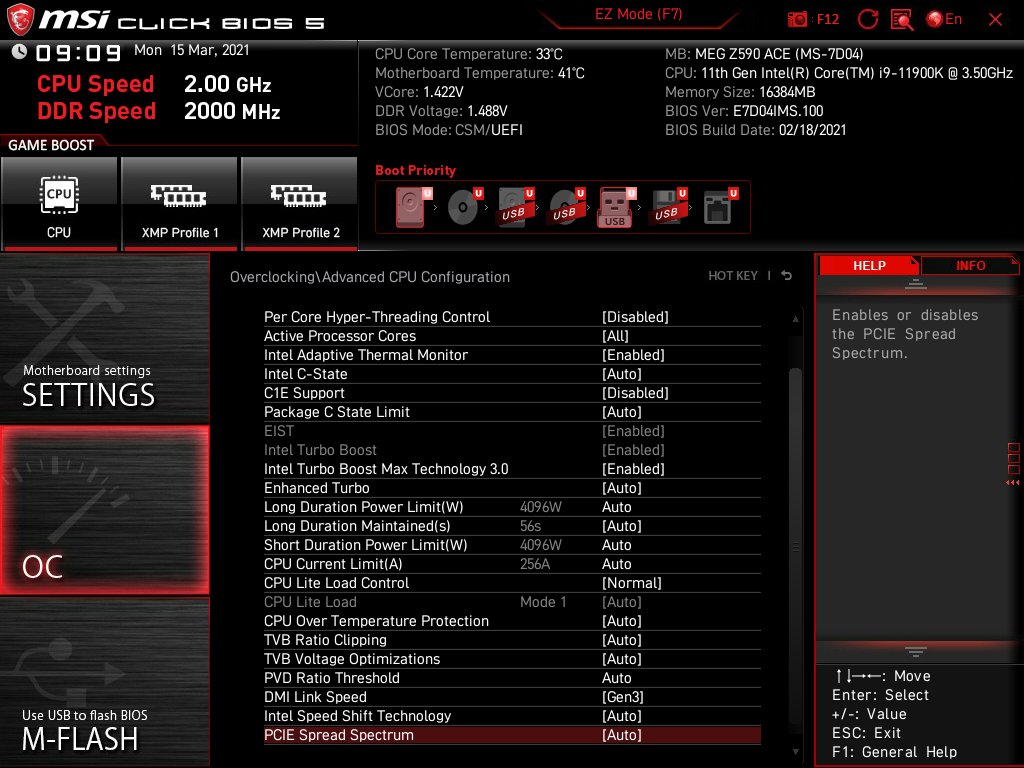Select the highlighted PCIE Spread Spectrum row
Image resolution: width=1024 pixels, height=768 pixels.
[x=512, y=735]
